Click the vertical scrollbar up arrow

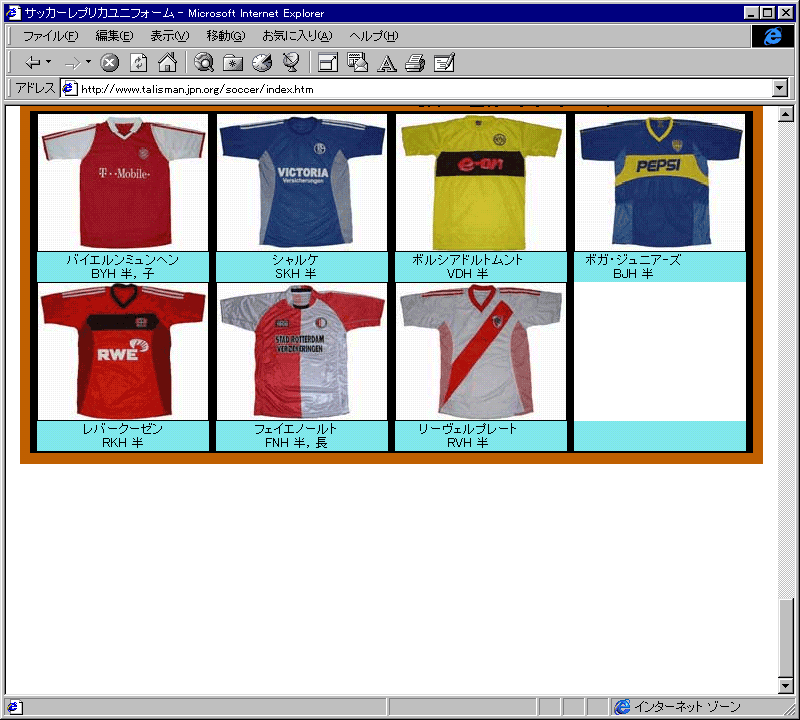click(786, 114)
